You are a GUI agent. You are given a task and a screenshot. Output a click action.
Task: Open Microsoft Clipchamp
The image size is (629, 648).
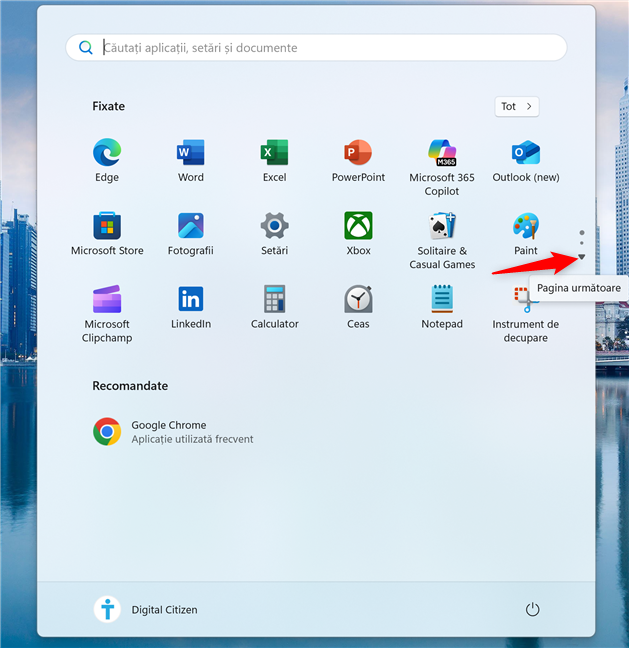pos(107,314)
